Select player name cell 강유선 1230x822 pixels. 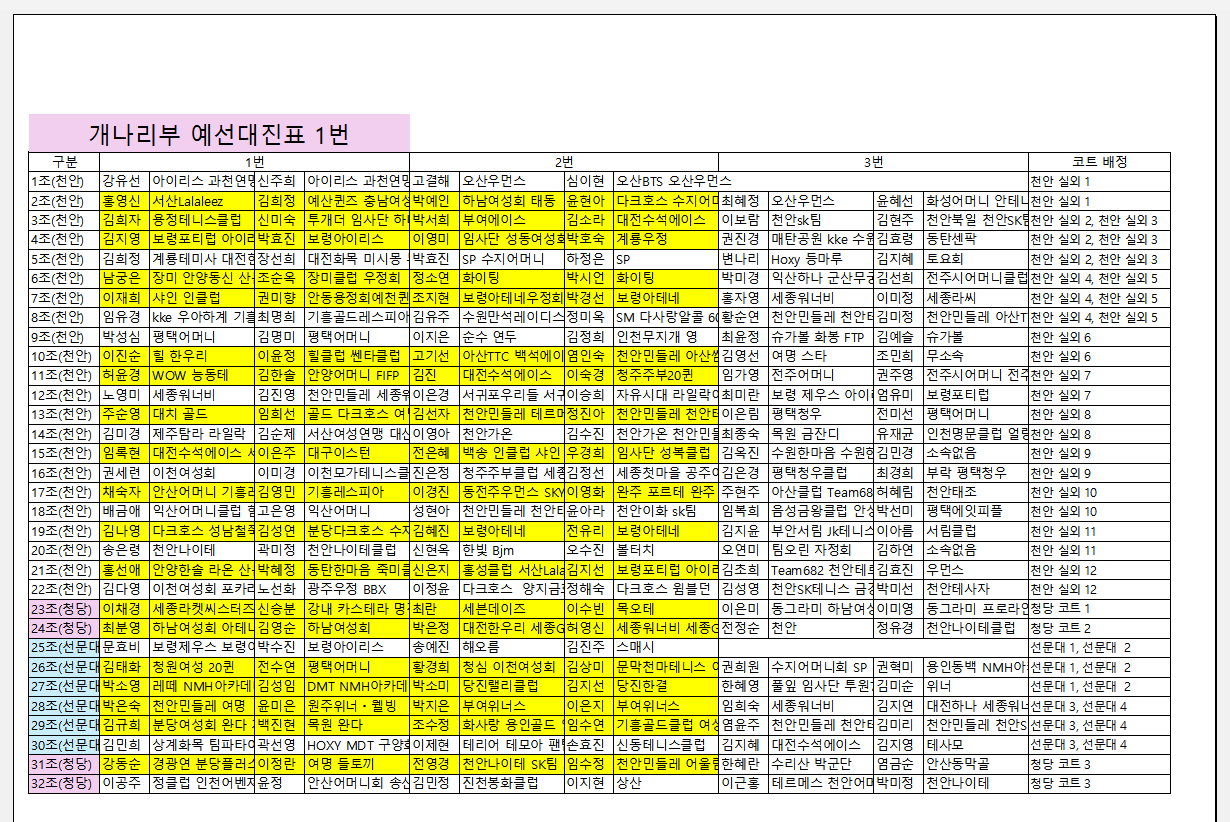pos(124,181)
